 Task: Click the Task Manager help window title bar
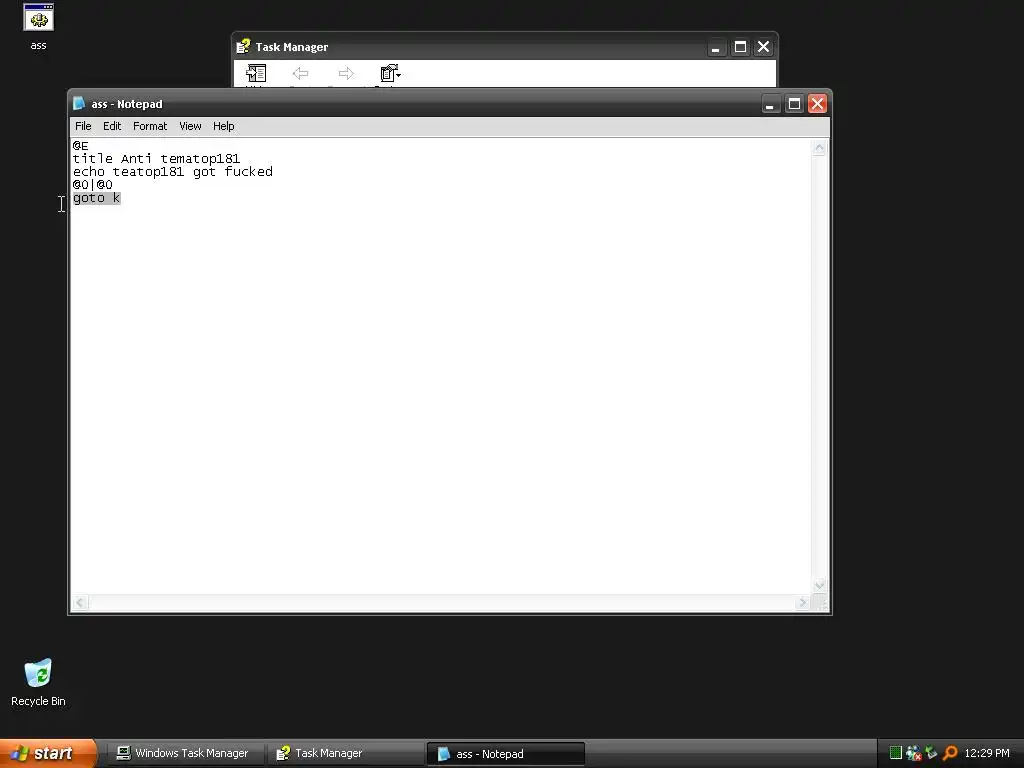tap(505, 47)
